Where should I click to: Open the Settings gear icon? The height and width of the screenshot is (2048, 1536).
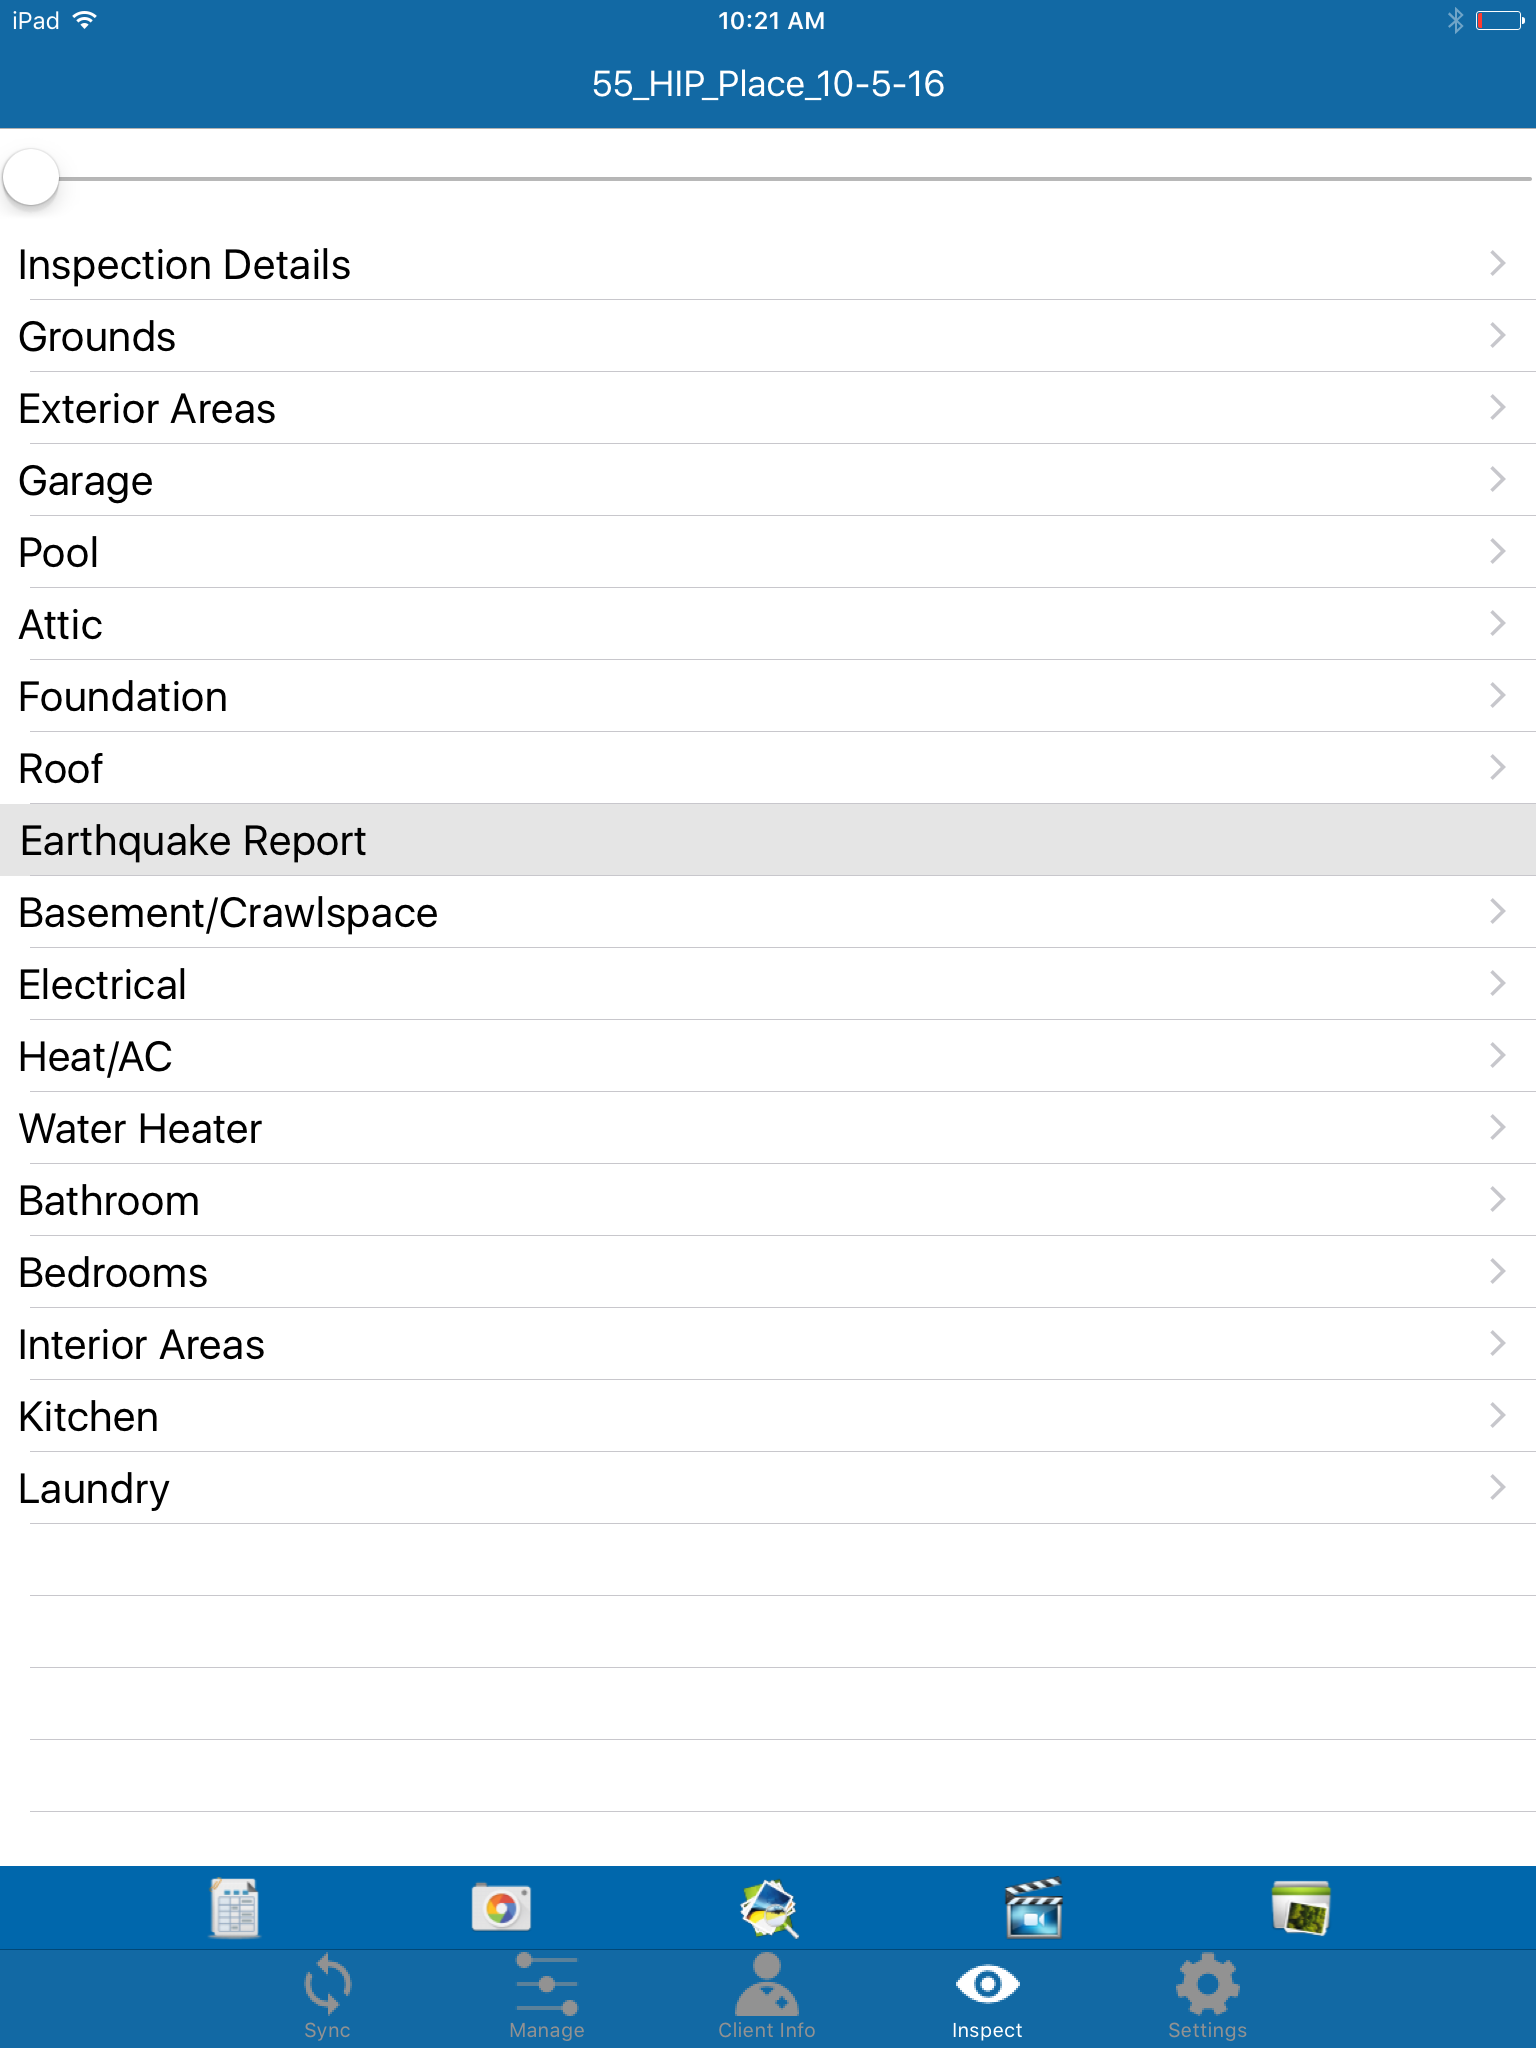(x=1207, y=1995)
